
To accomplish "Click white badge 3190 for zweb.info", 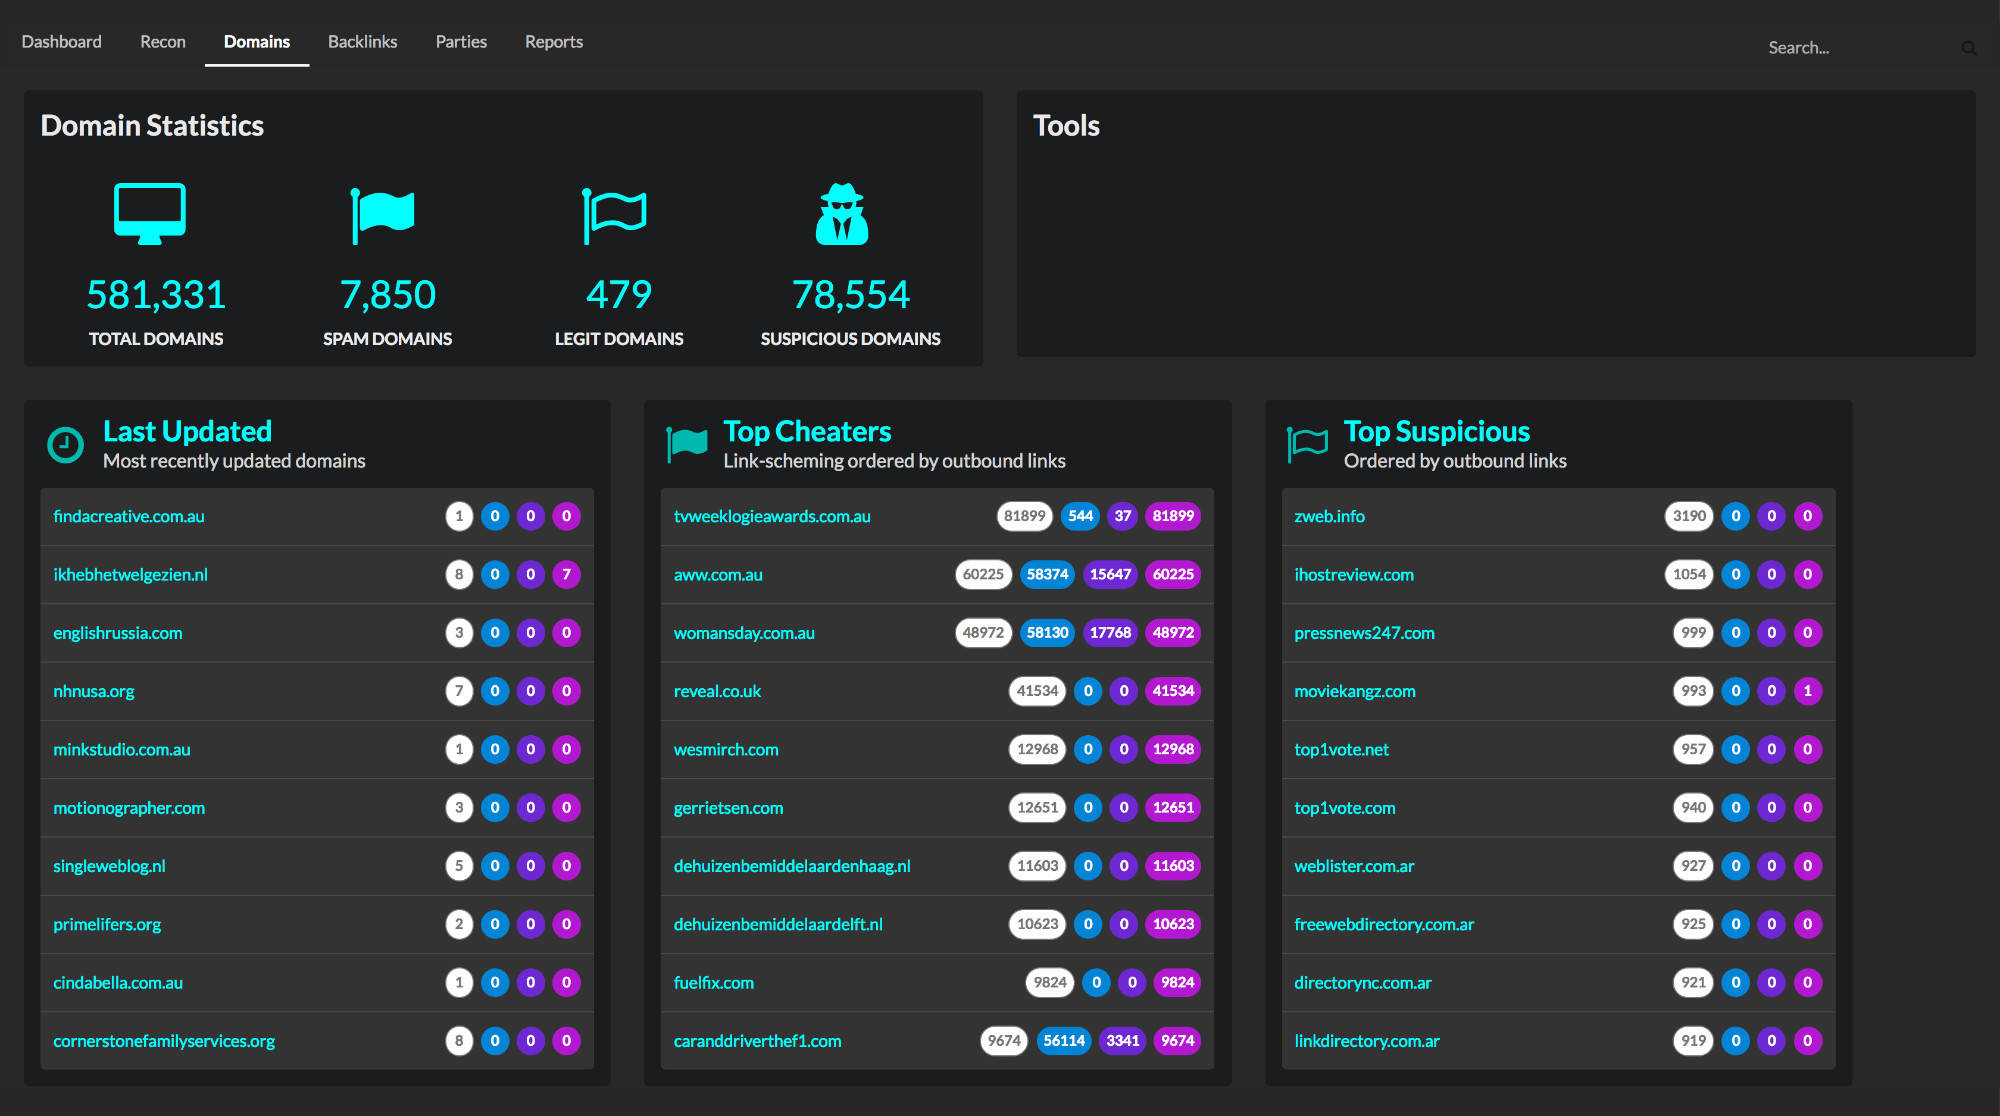I will tap(1689, 517).
